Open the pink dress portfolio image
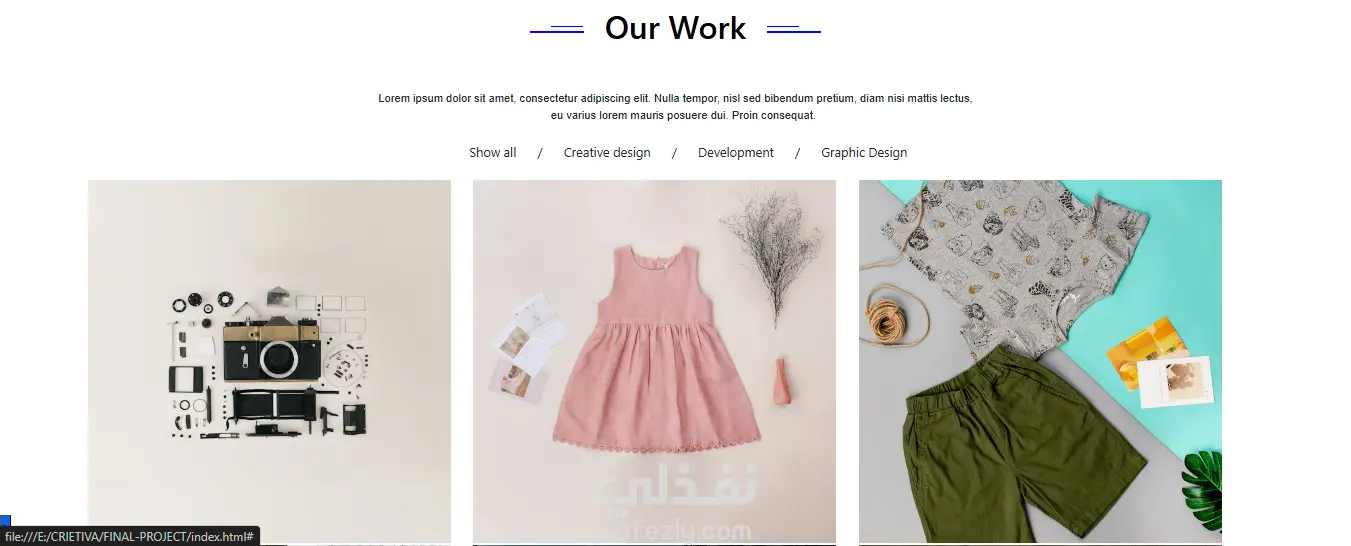Viewport: 1351px width, 546px height. [654, 361]
